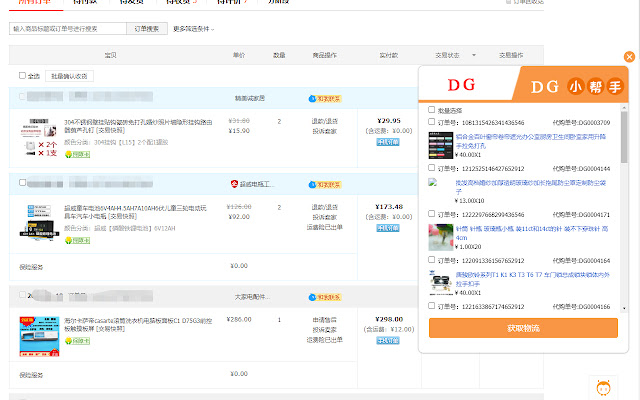Click apply after-sale link for Casarte panel item
Screen dimensions: 640x400
coord(325,320)
